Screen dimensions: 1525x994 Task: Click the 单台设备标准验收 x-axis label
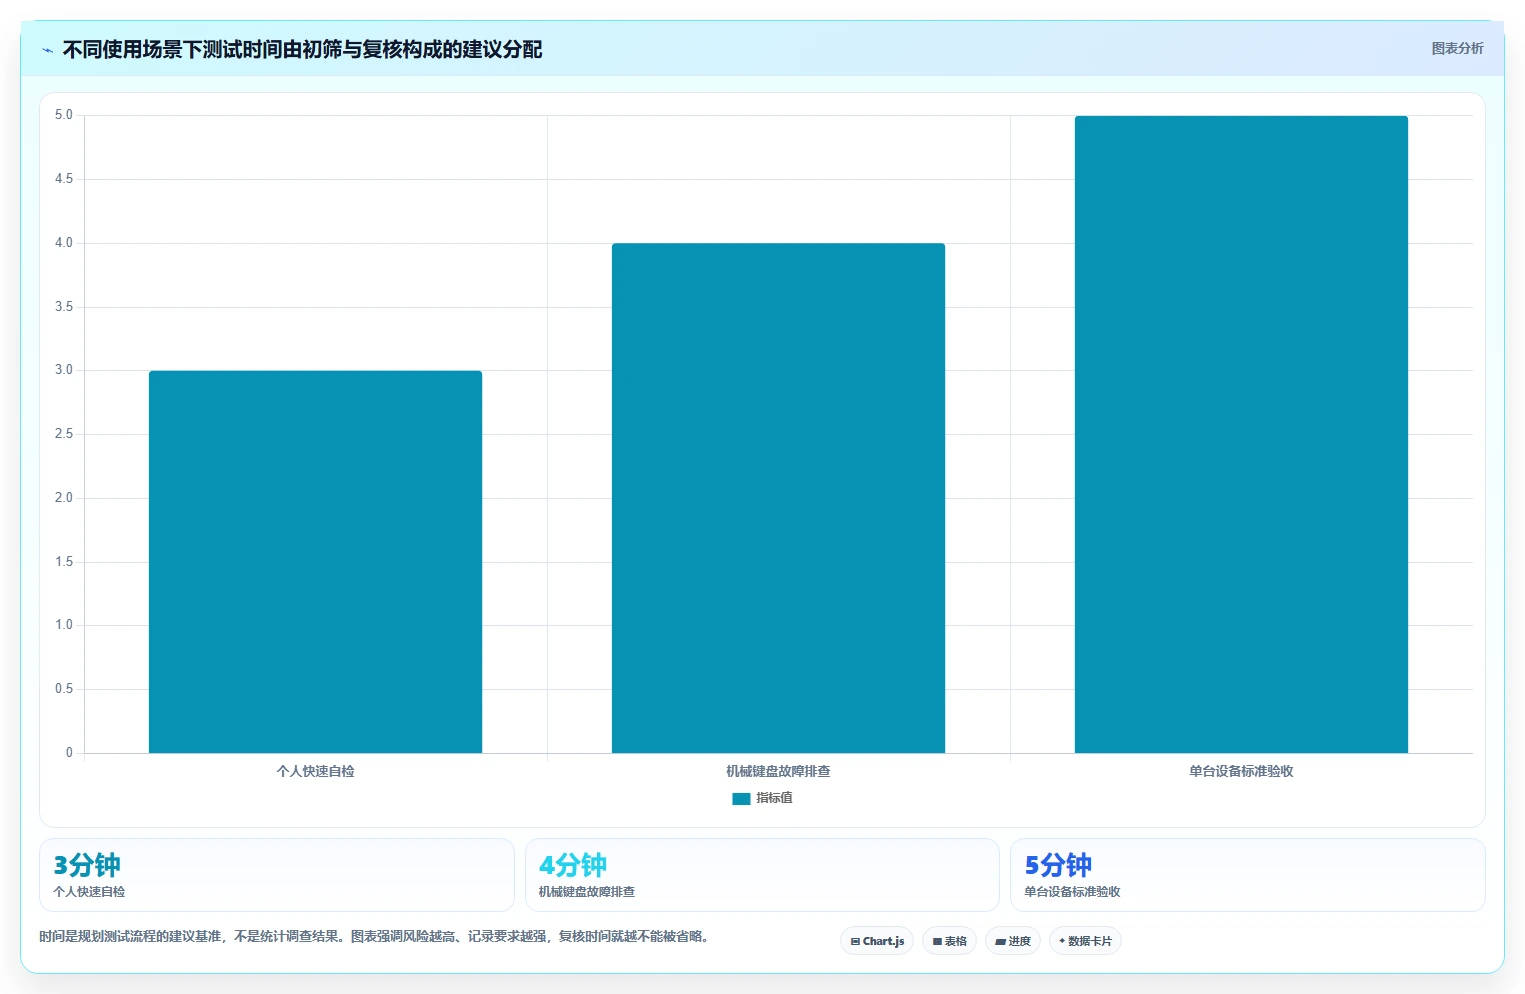[x=1241, y=771]
